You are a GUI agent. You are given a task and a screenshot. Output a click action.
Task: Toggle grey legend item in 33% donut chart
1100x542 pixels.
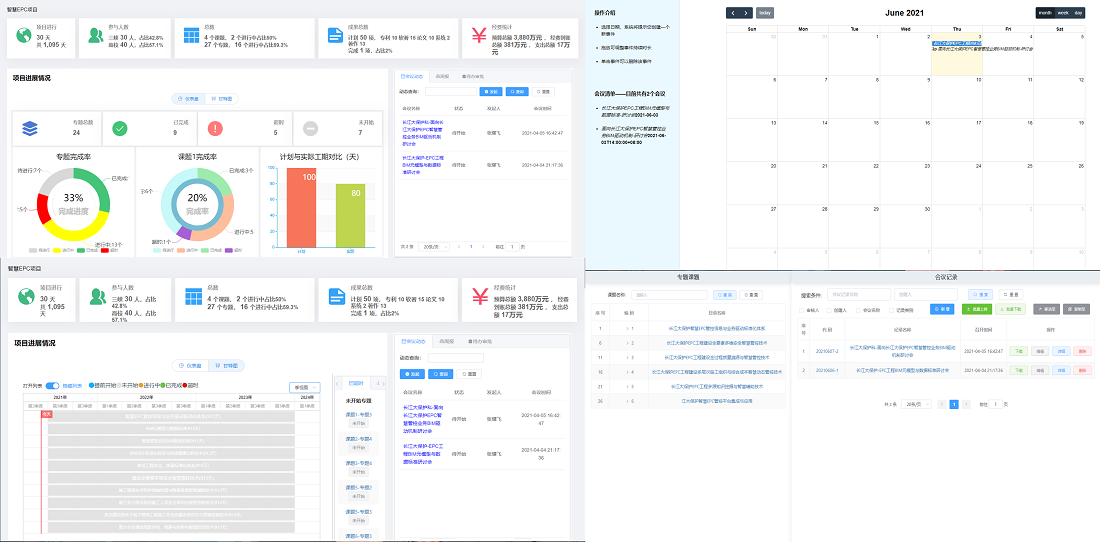(x=40, y=250)
